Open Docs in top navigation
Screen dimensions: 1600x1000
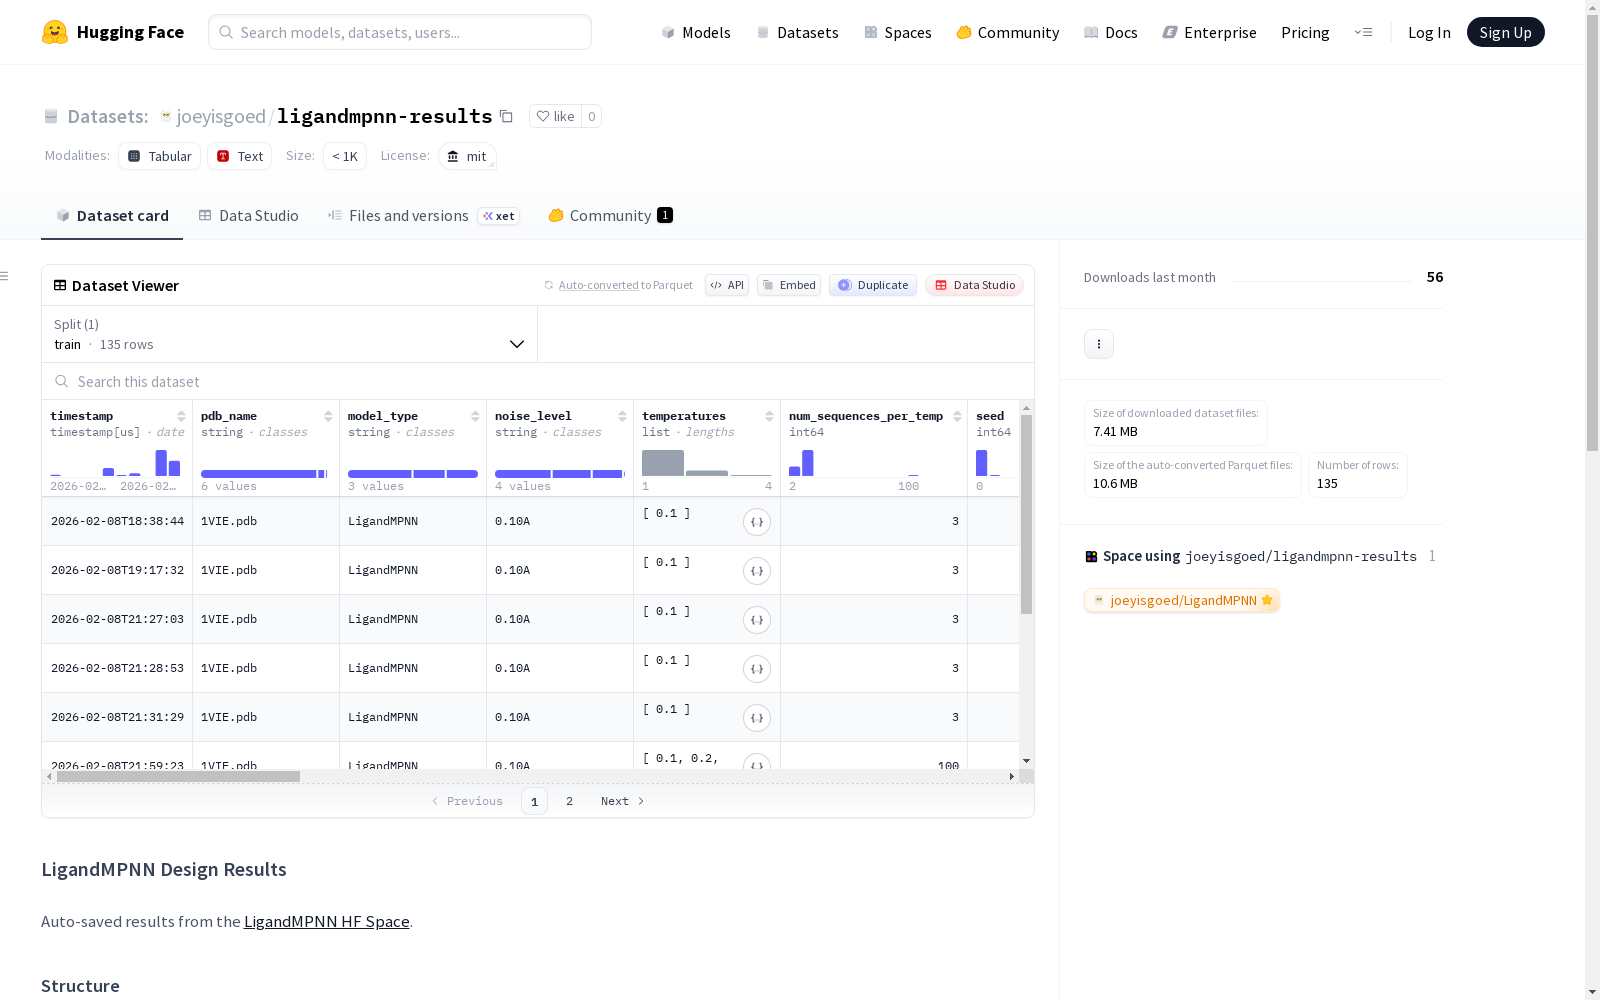coord(1111,33)
